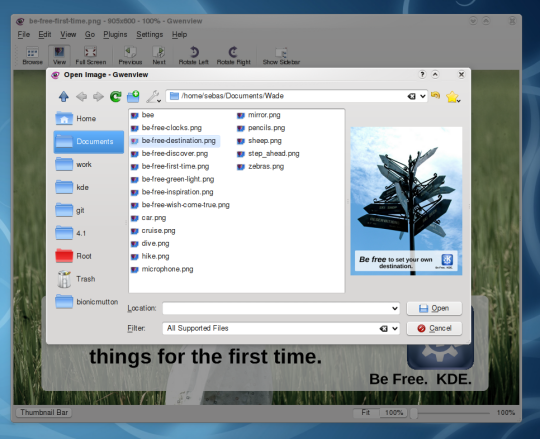The image size is (540, 439).
Task: Select car.png
Action: [x=148, y=218]
